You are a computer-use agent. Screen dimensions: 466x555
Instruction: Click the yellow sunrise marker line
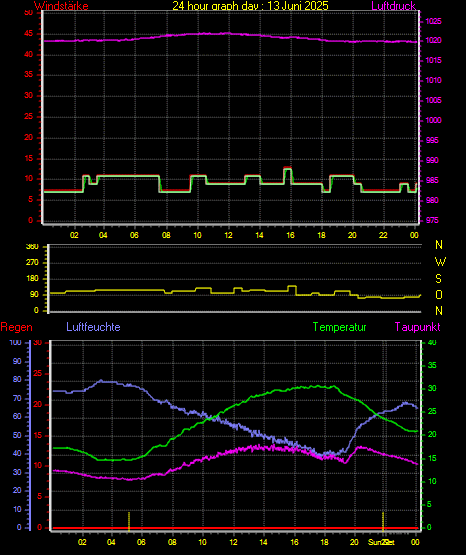tap(129, 521)
